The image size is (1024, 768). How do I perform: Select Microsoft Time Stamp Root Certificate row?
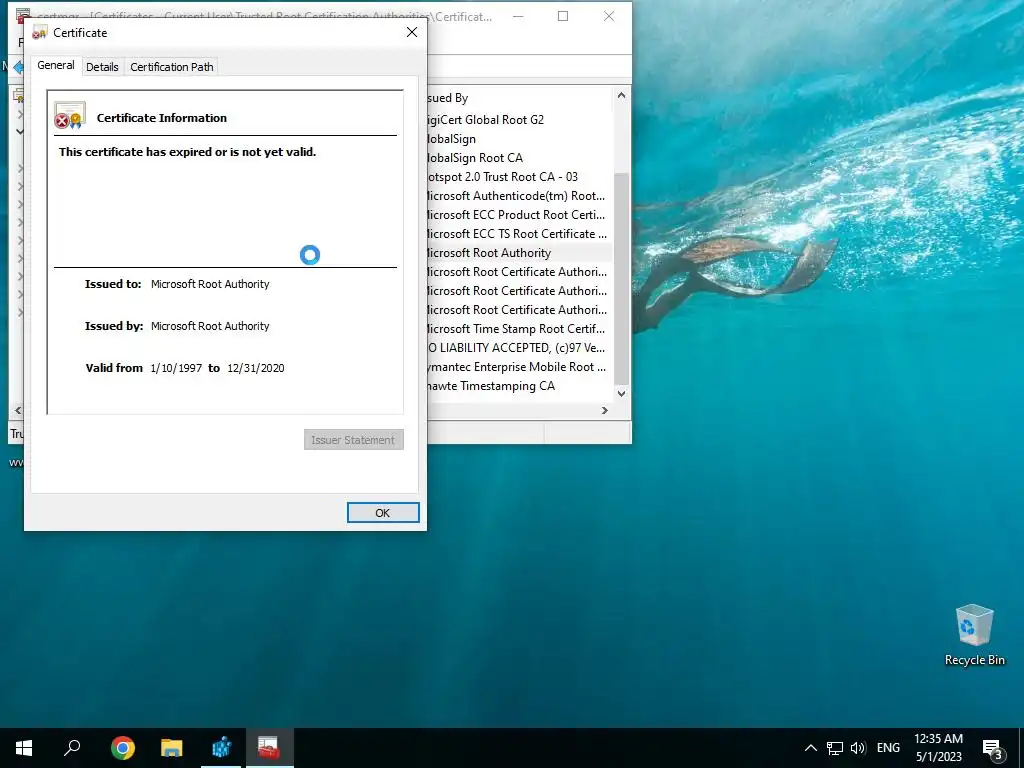pos(519,328)
